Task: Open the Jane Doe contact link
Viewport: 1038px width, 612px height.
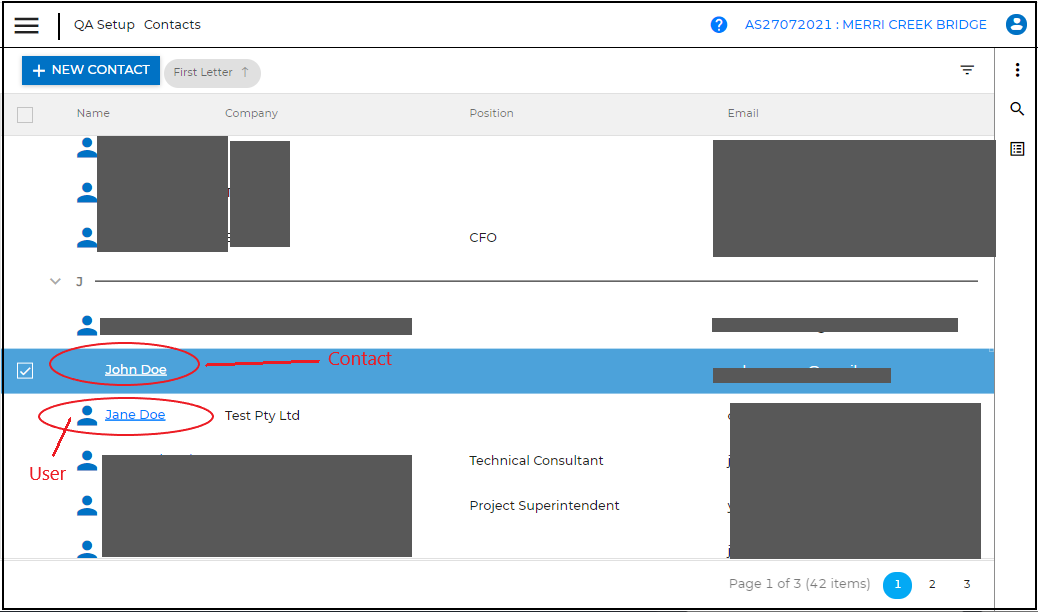Action: [x=135, y=415]
